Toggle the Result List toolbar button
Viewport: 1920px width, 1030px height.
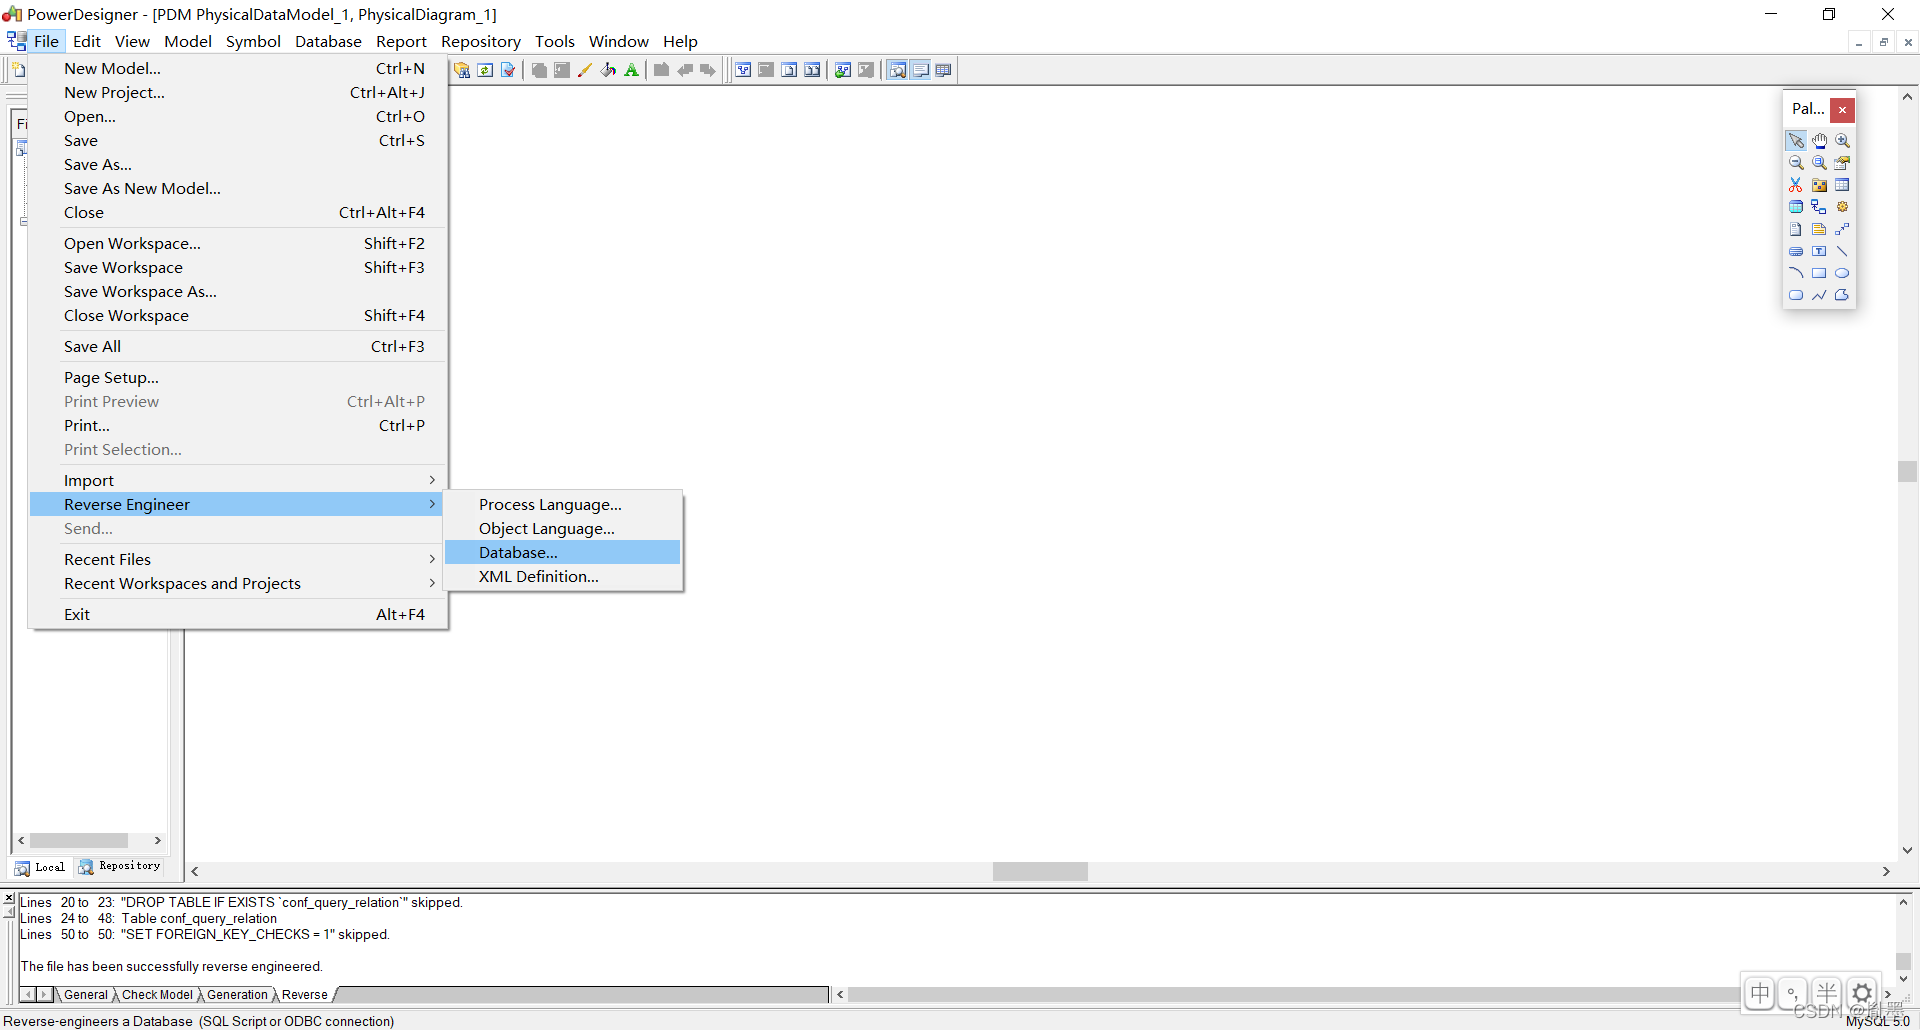pos(943,70)
